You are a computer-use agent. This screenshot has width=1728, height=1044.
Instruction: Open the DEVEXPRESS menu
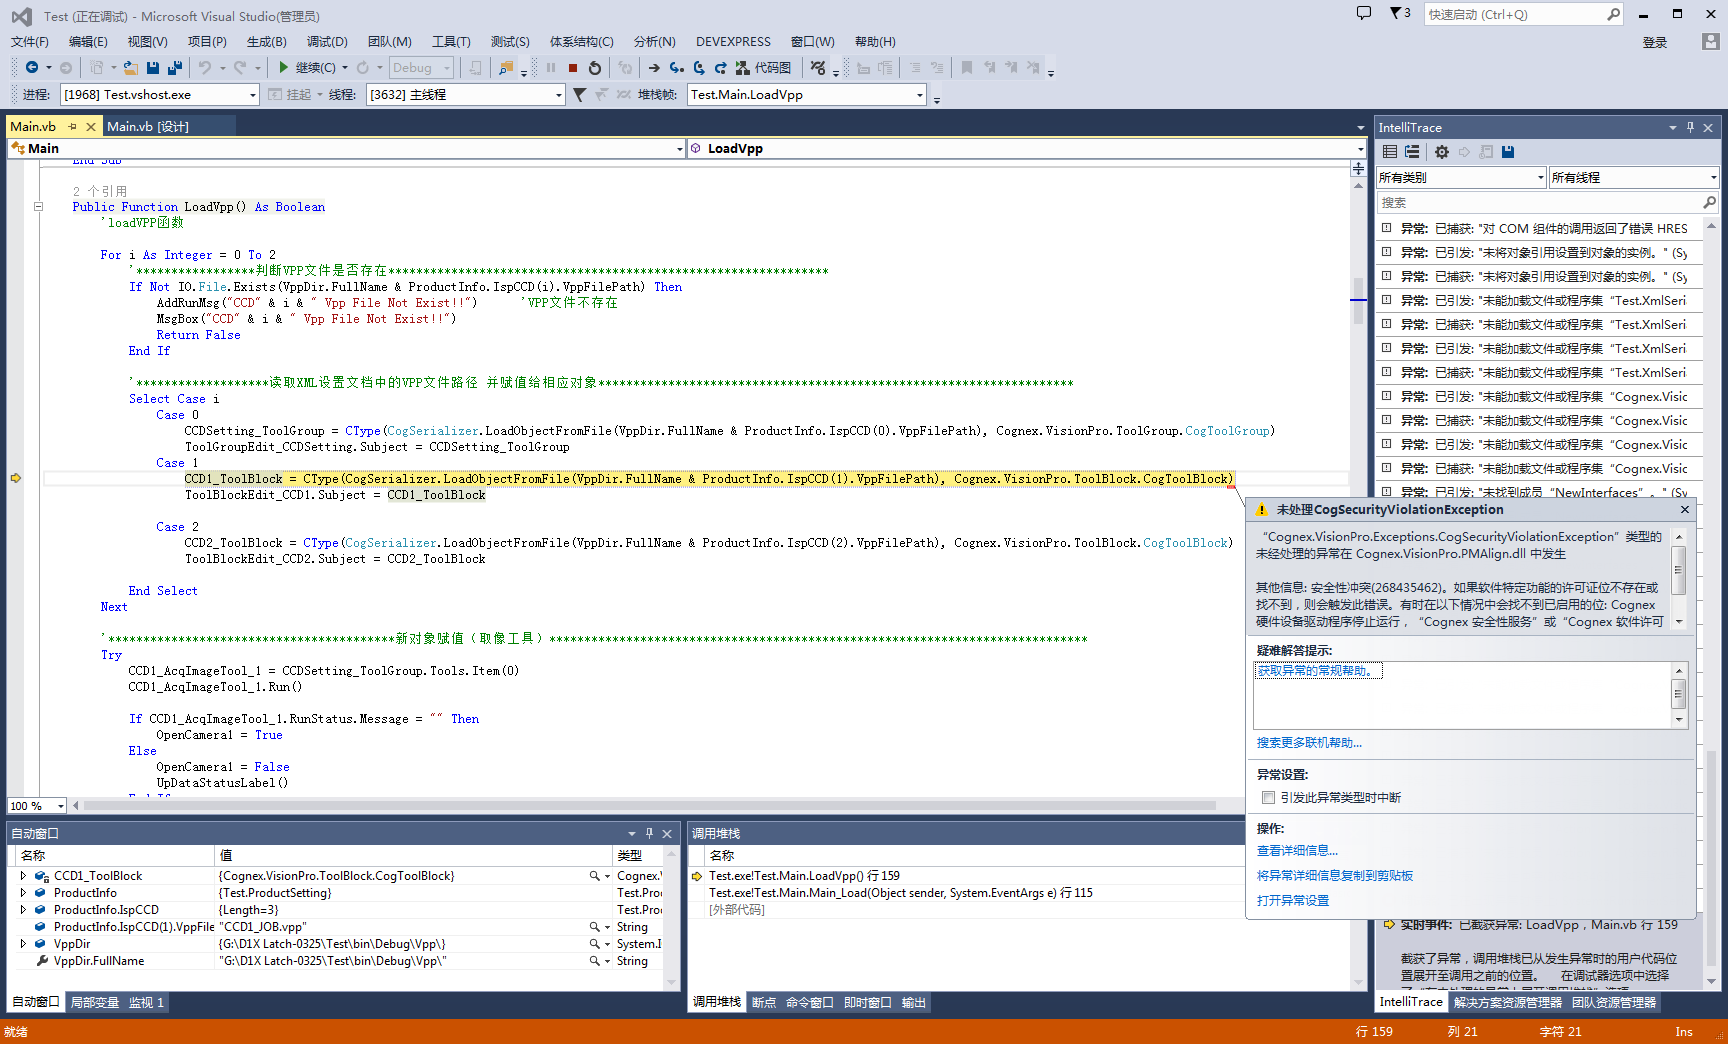[733, 41]
